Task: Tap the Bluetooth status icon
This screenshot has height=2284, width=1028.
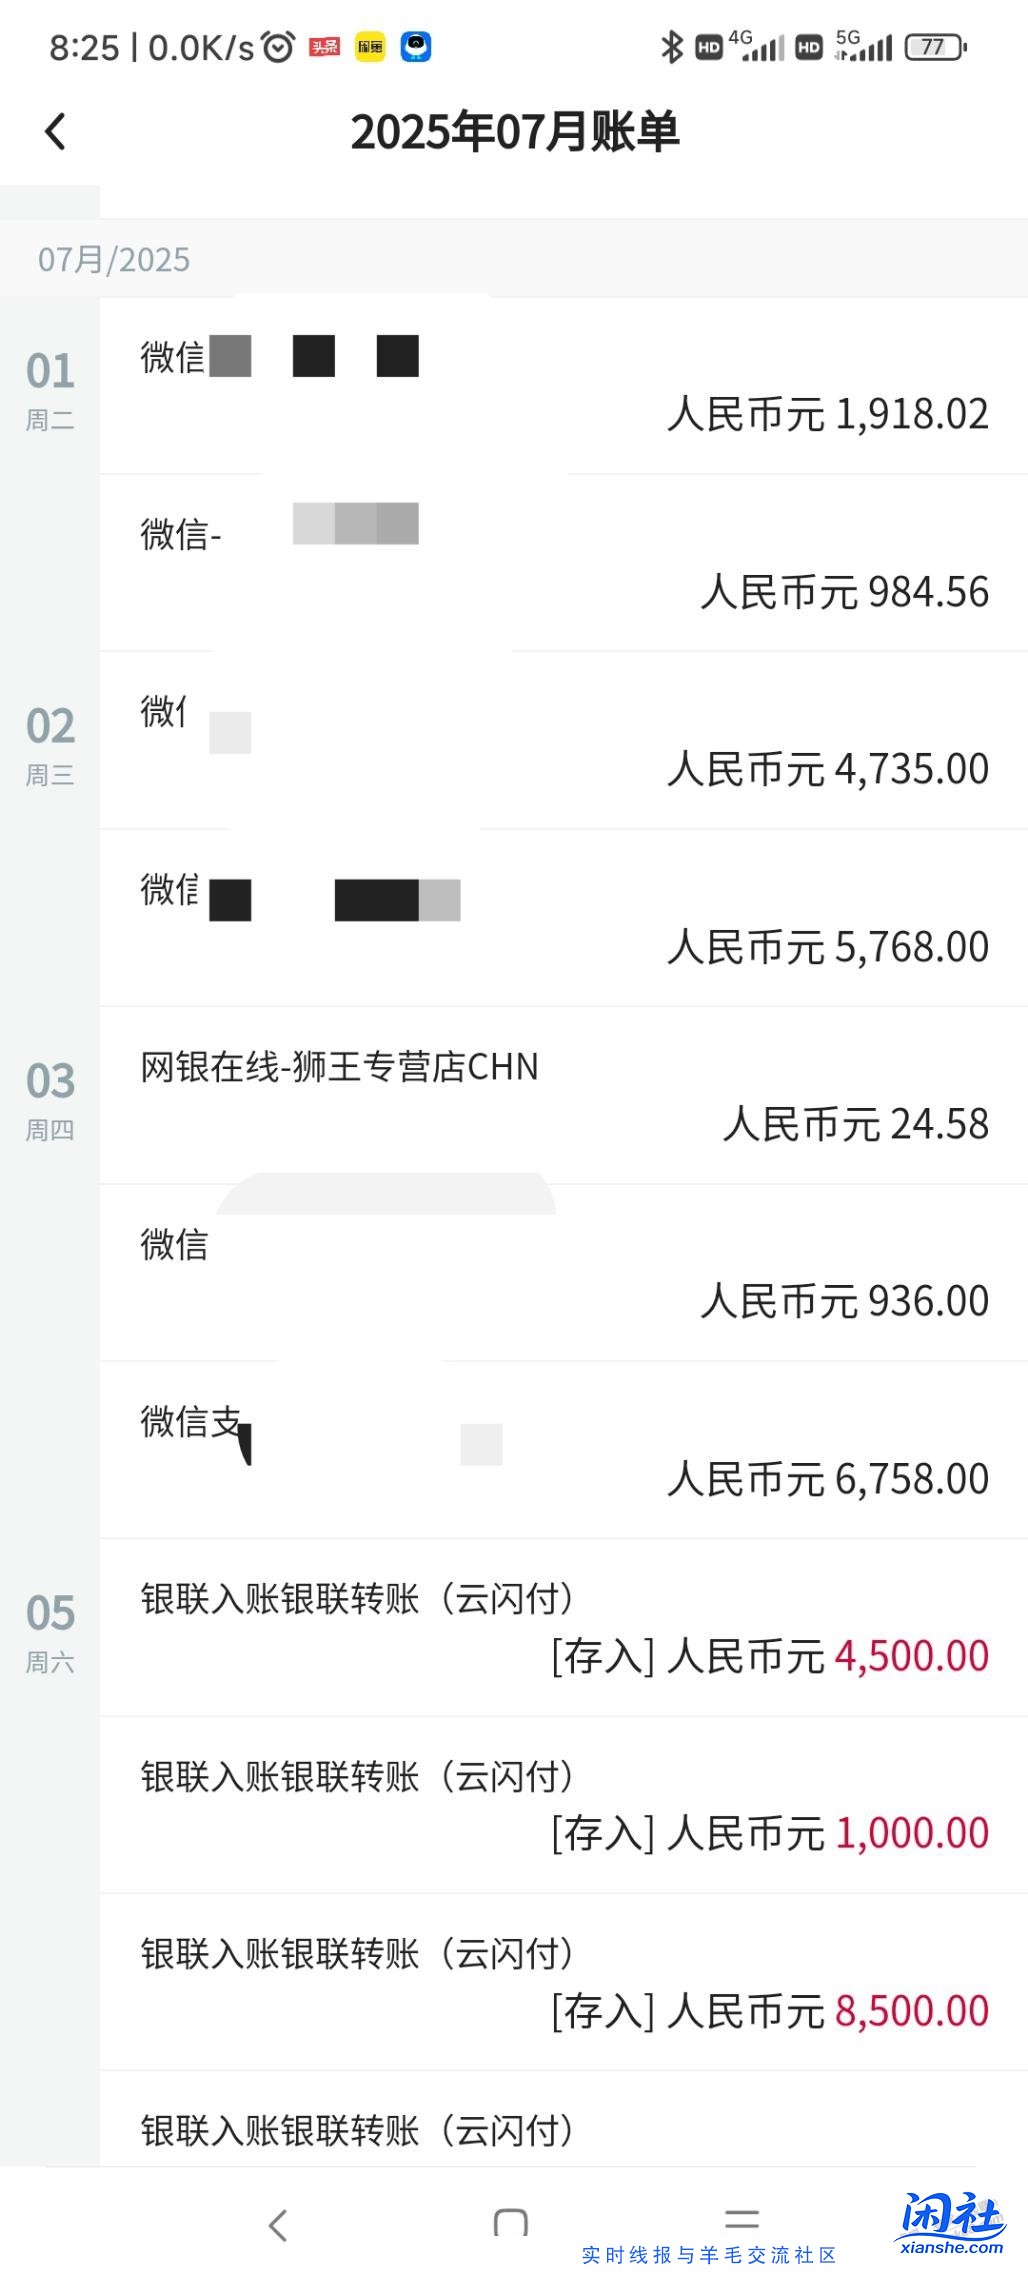Action: [x=671, y=47]
